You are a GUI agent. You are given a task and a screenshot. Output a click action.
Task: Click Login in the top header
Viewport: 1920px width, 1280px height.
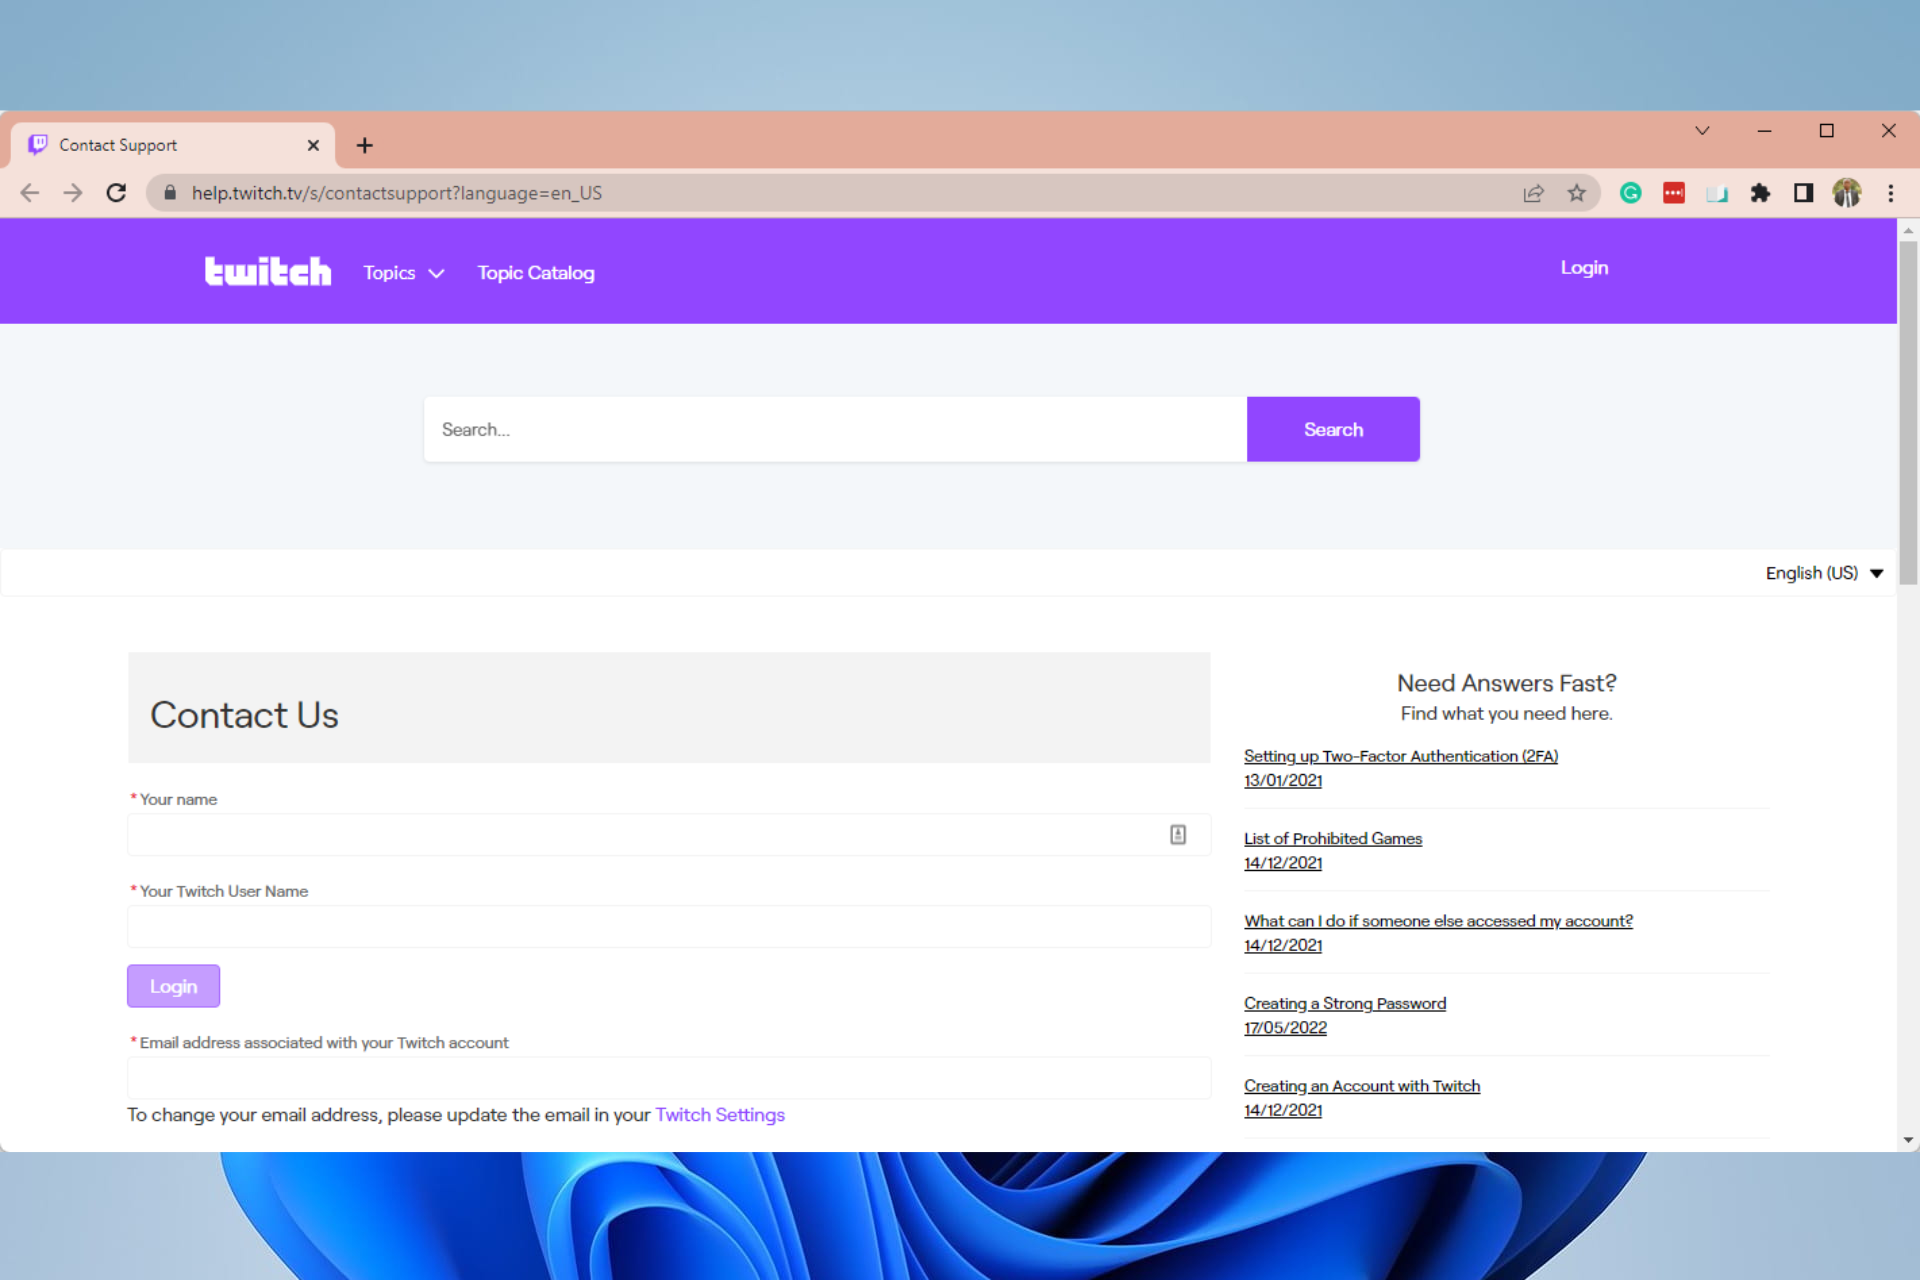click(1584, 268)
